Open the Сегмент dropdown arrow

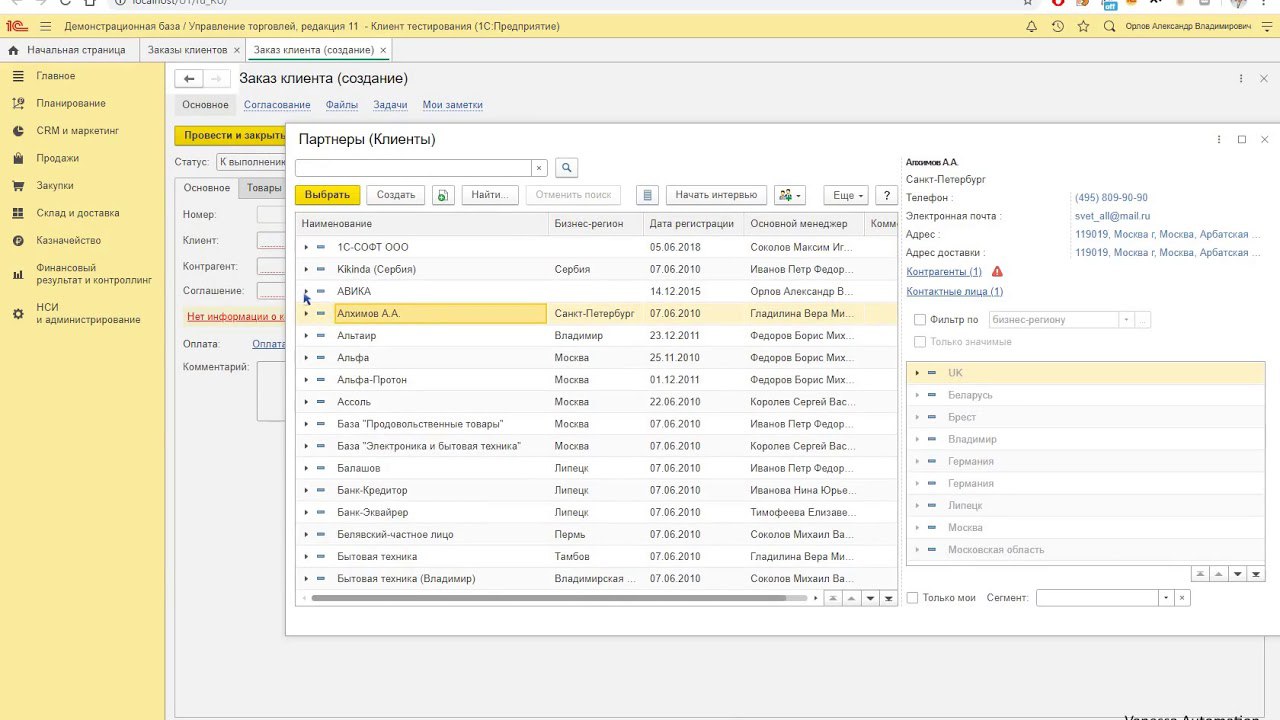(x=1165, y=598)
